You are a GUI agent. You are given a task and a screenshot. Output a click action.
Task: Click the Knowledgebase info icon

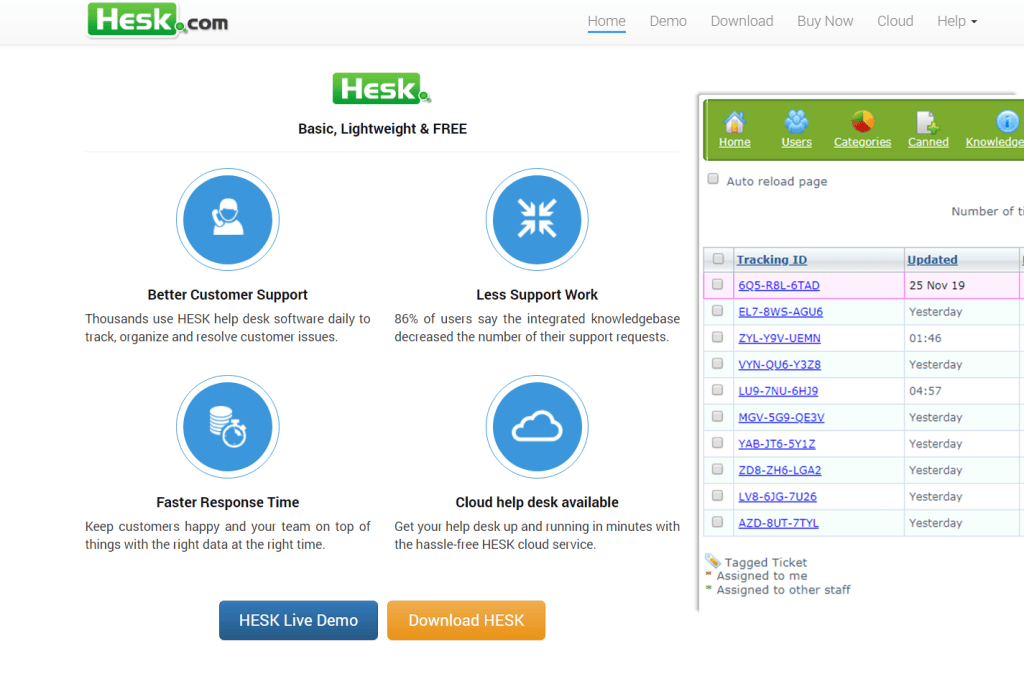click(x=1006, y=122)
